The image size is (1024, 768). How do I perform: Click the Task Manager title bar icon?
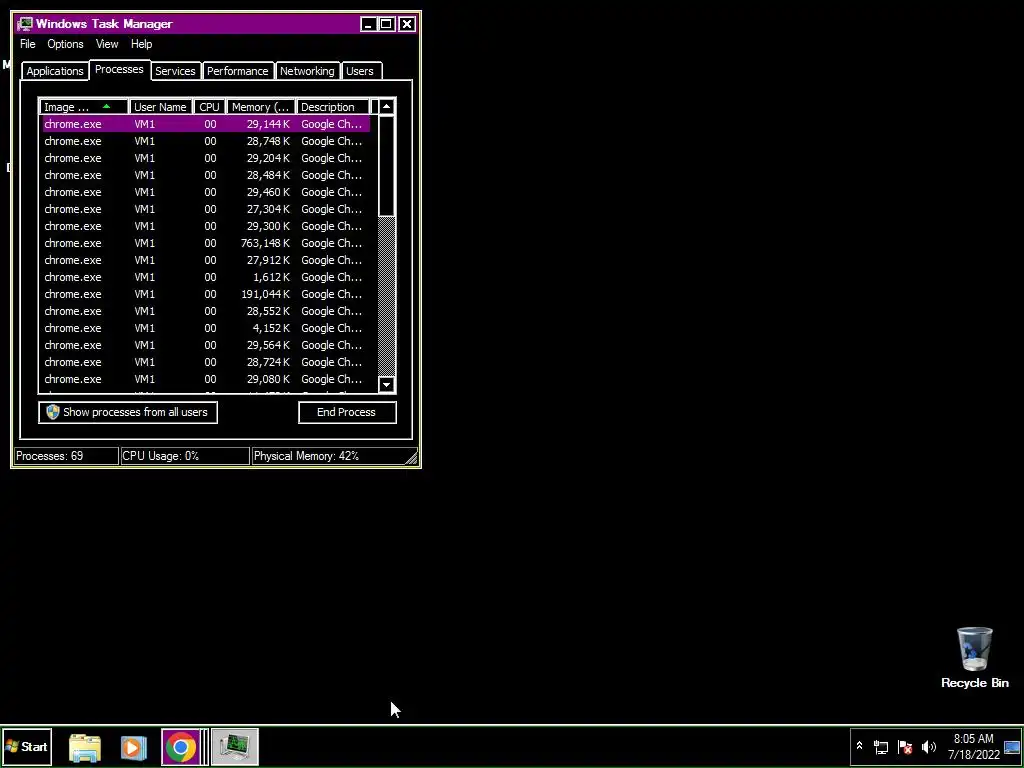click(25, 24)
